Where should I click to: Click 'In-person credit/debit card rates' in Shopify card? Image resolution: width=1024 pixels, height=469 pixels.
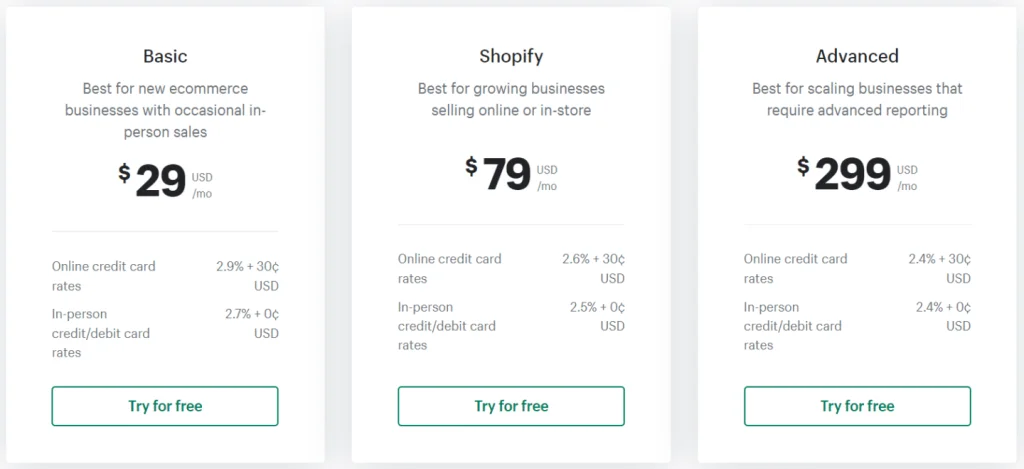[447, 326]
